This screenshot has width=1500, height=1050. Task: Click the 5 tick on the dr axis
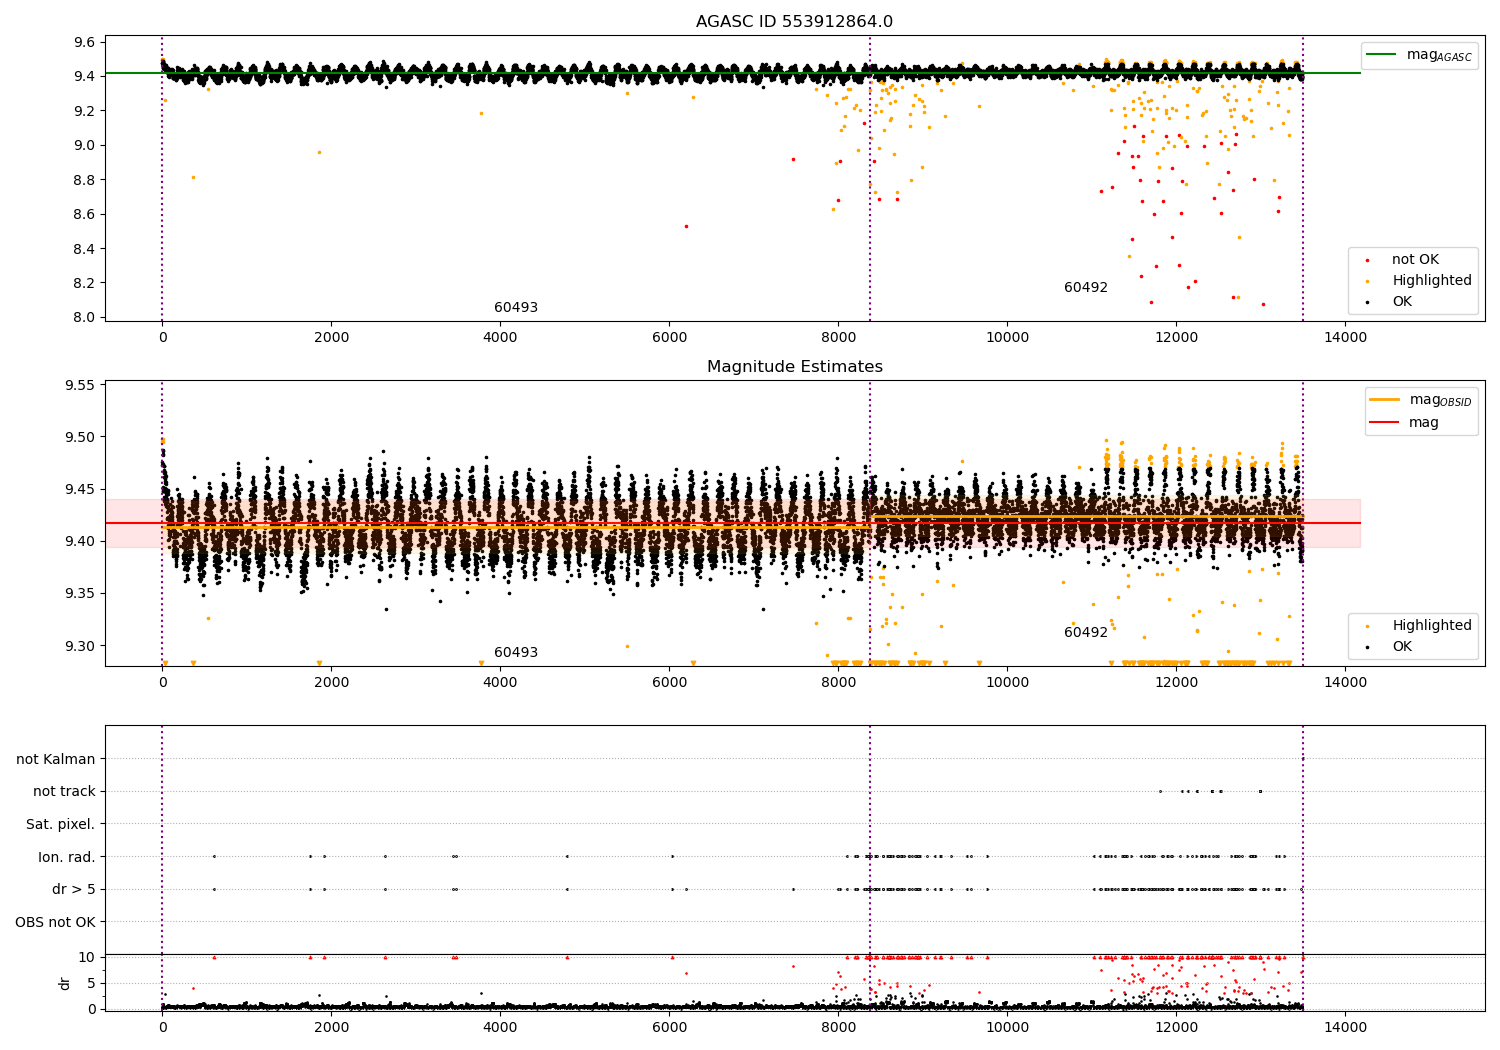92,984
